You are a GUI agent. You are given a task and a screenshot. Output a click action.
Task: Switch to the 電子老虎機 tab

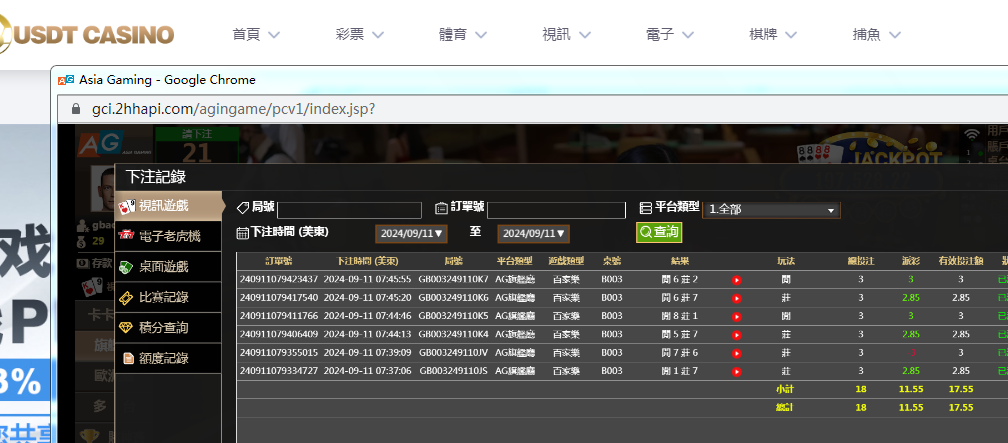pos(169,236)
